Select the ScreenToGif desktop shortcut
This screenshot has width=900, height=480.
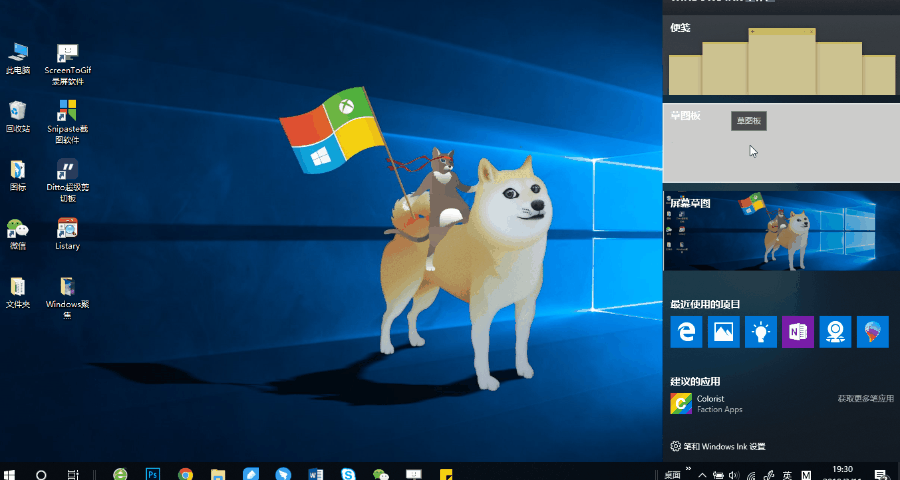68,62
